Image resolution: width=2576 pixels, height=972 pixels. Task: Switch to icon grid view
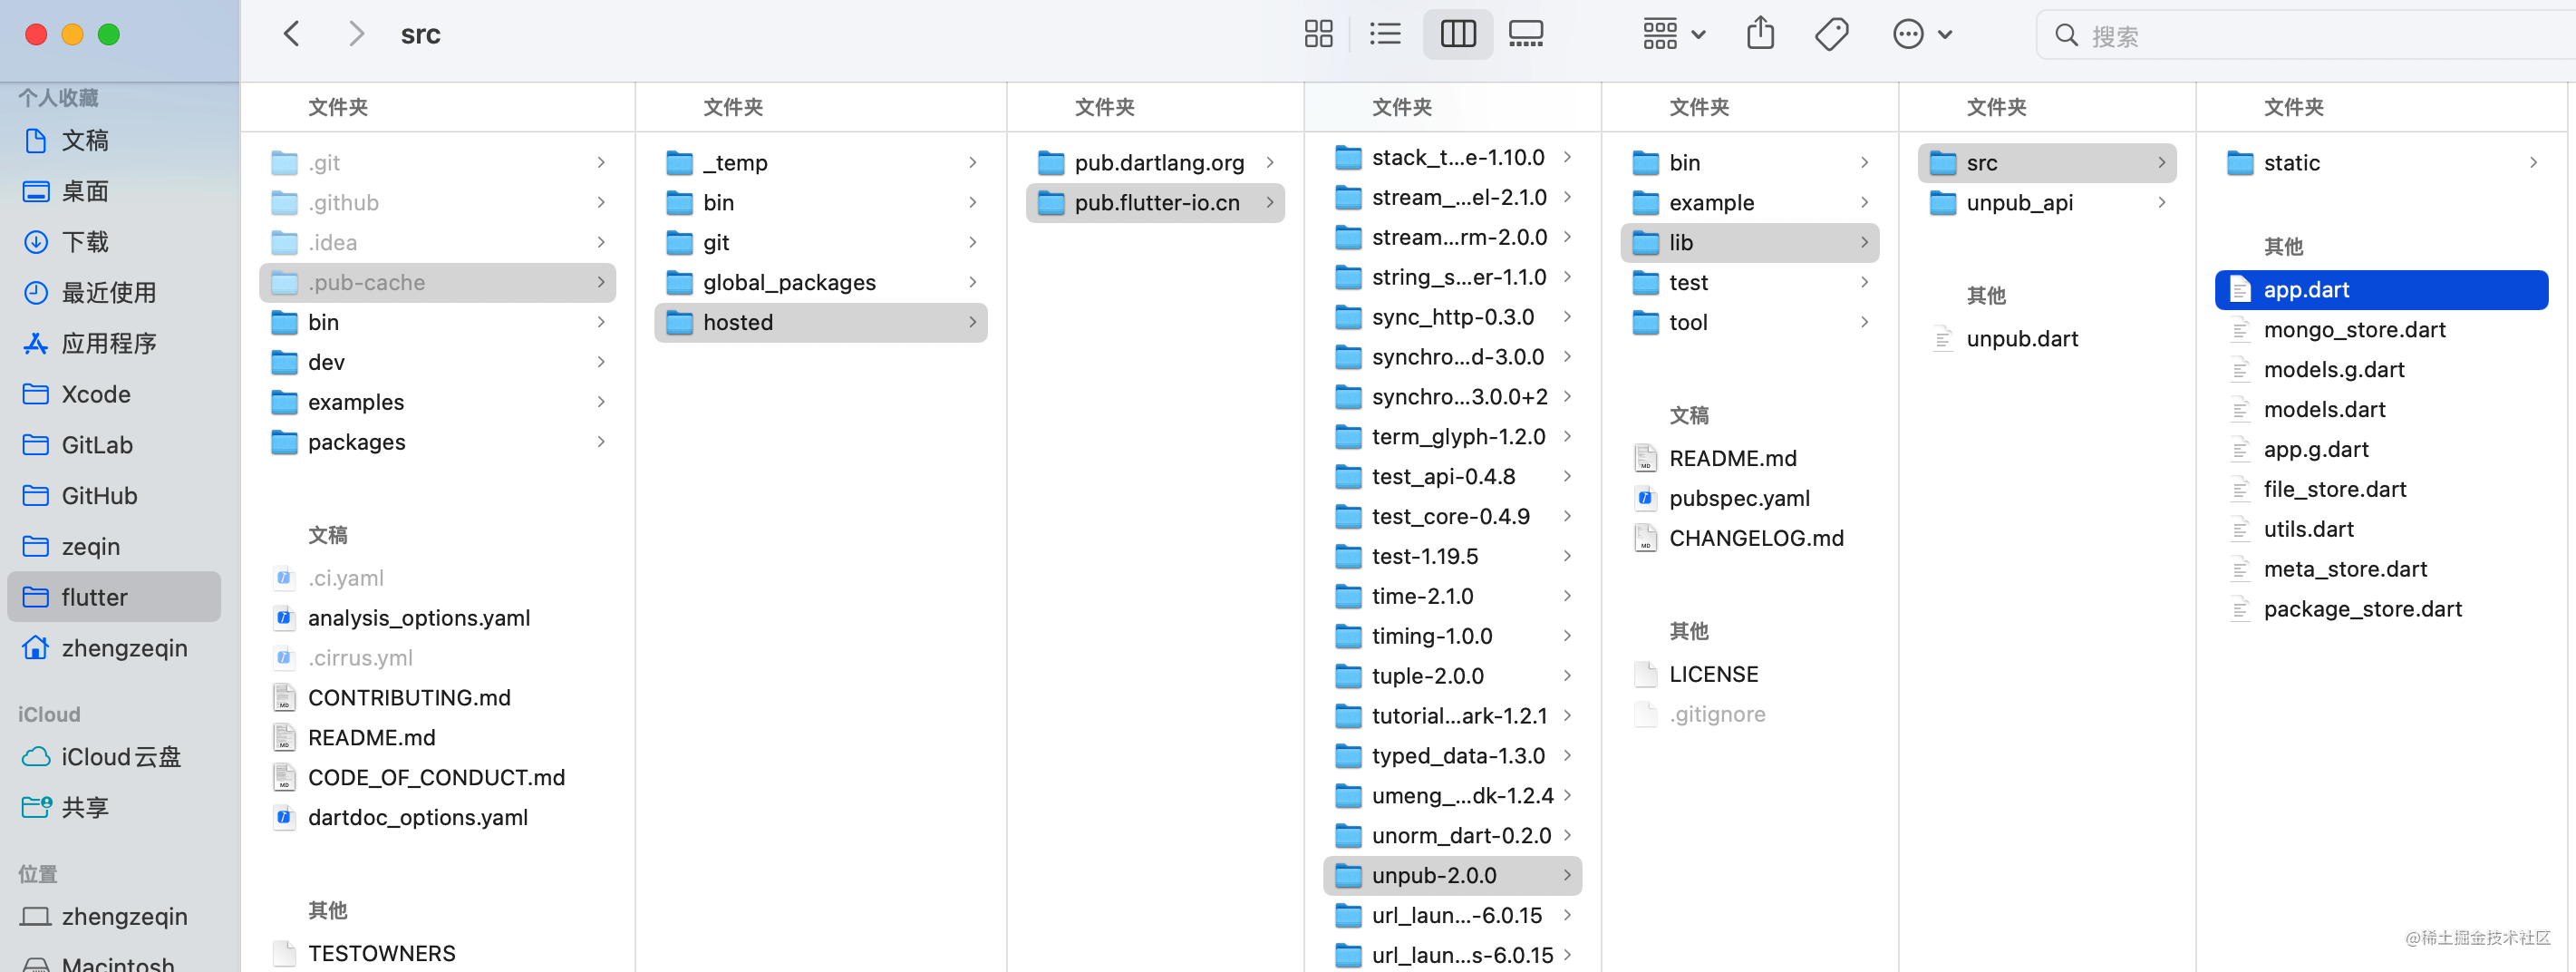[x=1318, y=33]
